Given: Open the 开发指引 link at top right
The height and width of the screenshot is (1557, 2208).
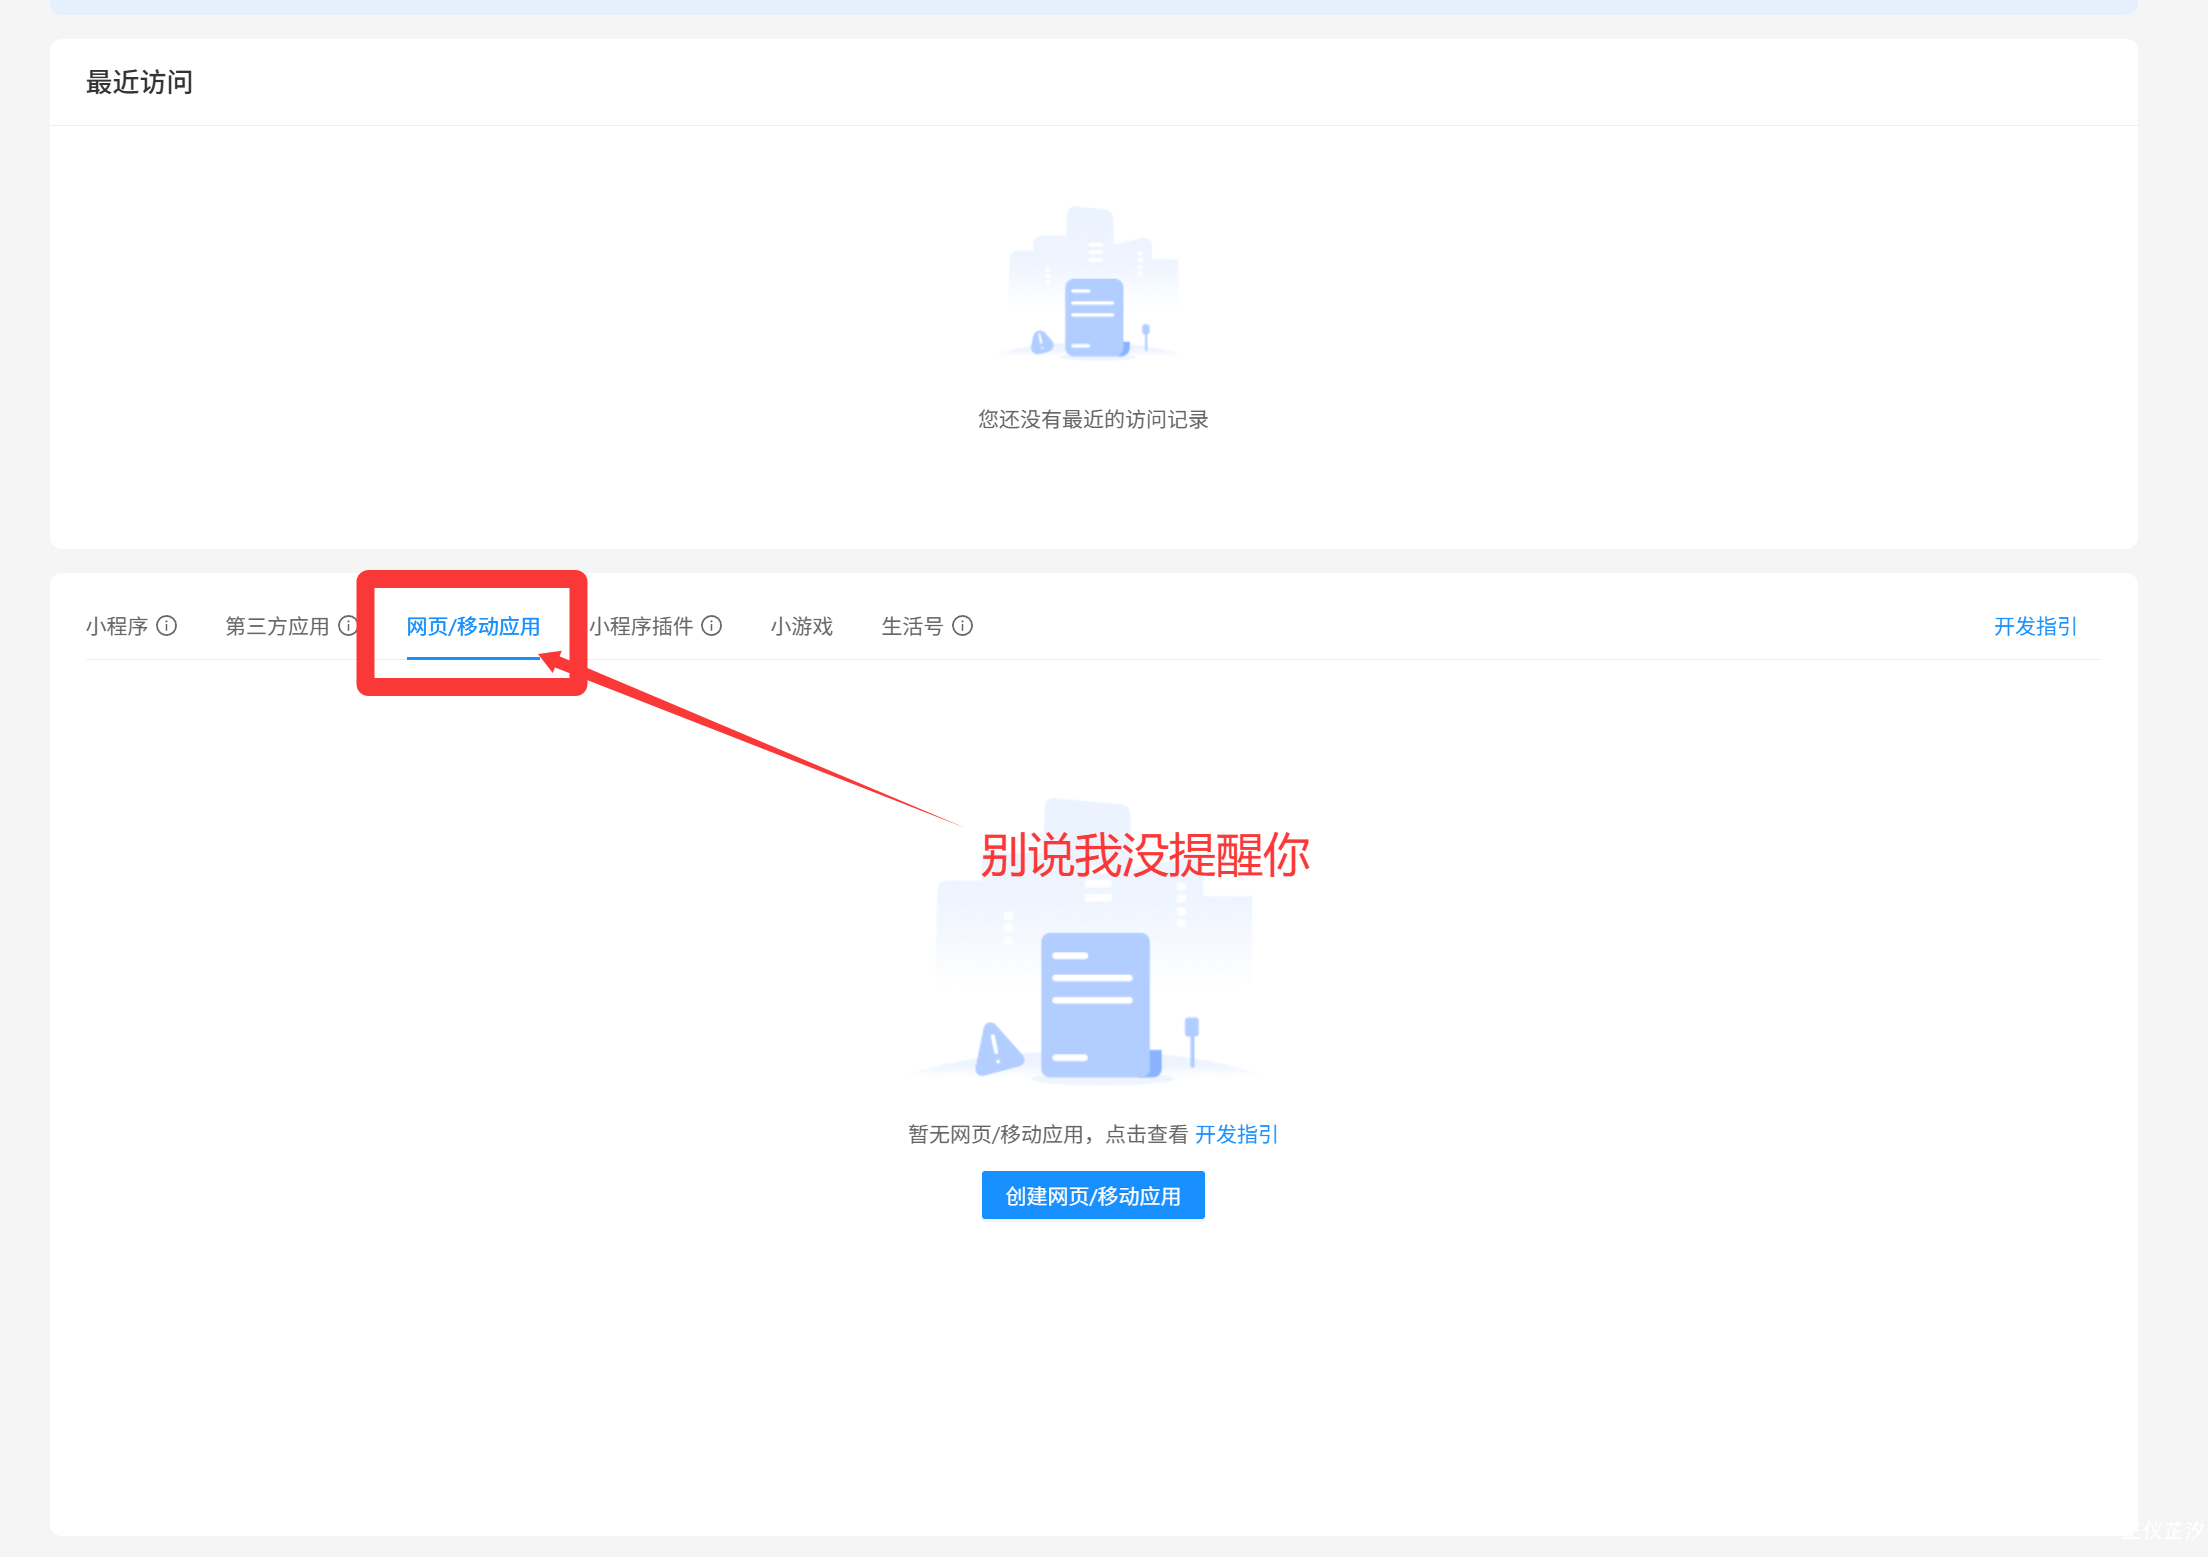Looking at the screenshot, I should 2035,627.
